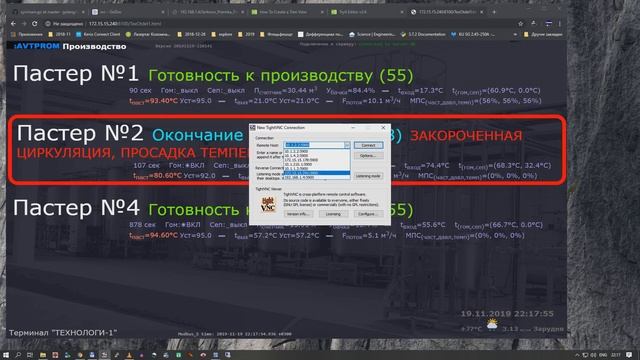Click the TightVNC logo image
This screenshot has width=640, height=360.
click(268, 204)
